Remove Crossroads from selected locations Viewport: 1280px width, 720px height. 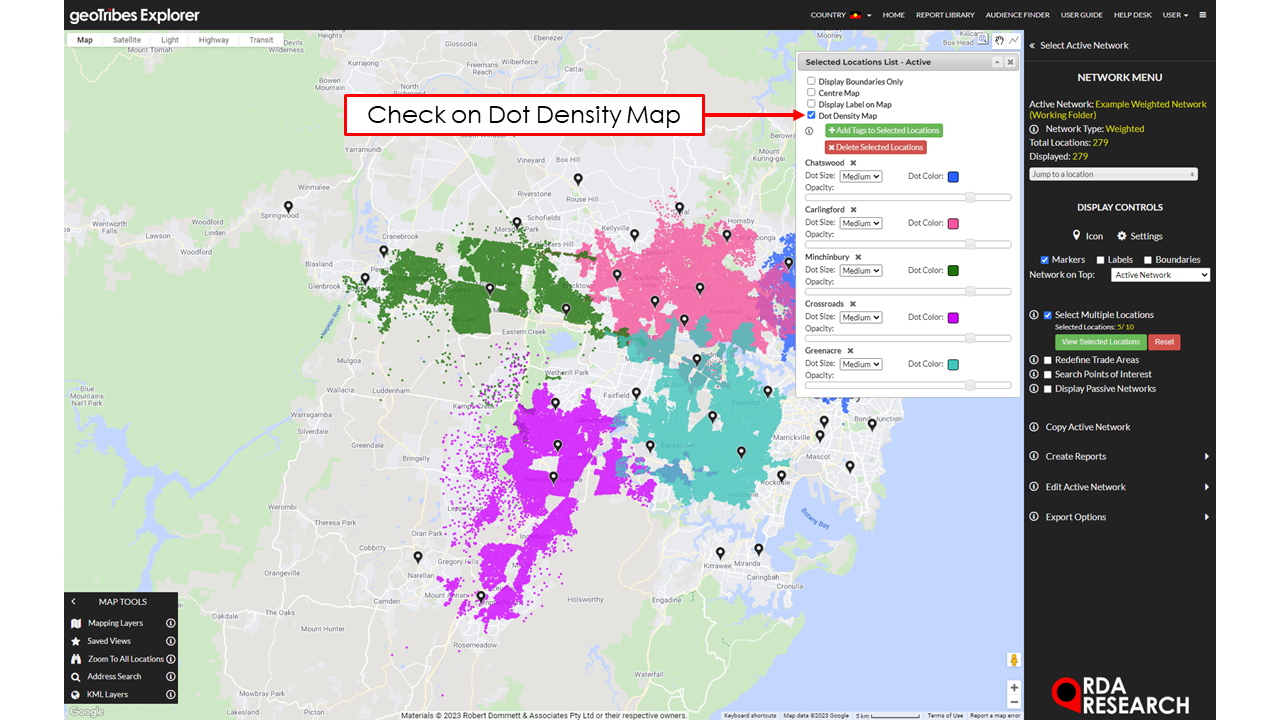853,304
